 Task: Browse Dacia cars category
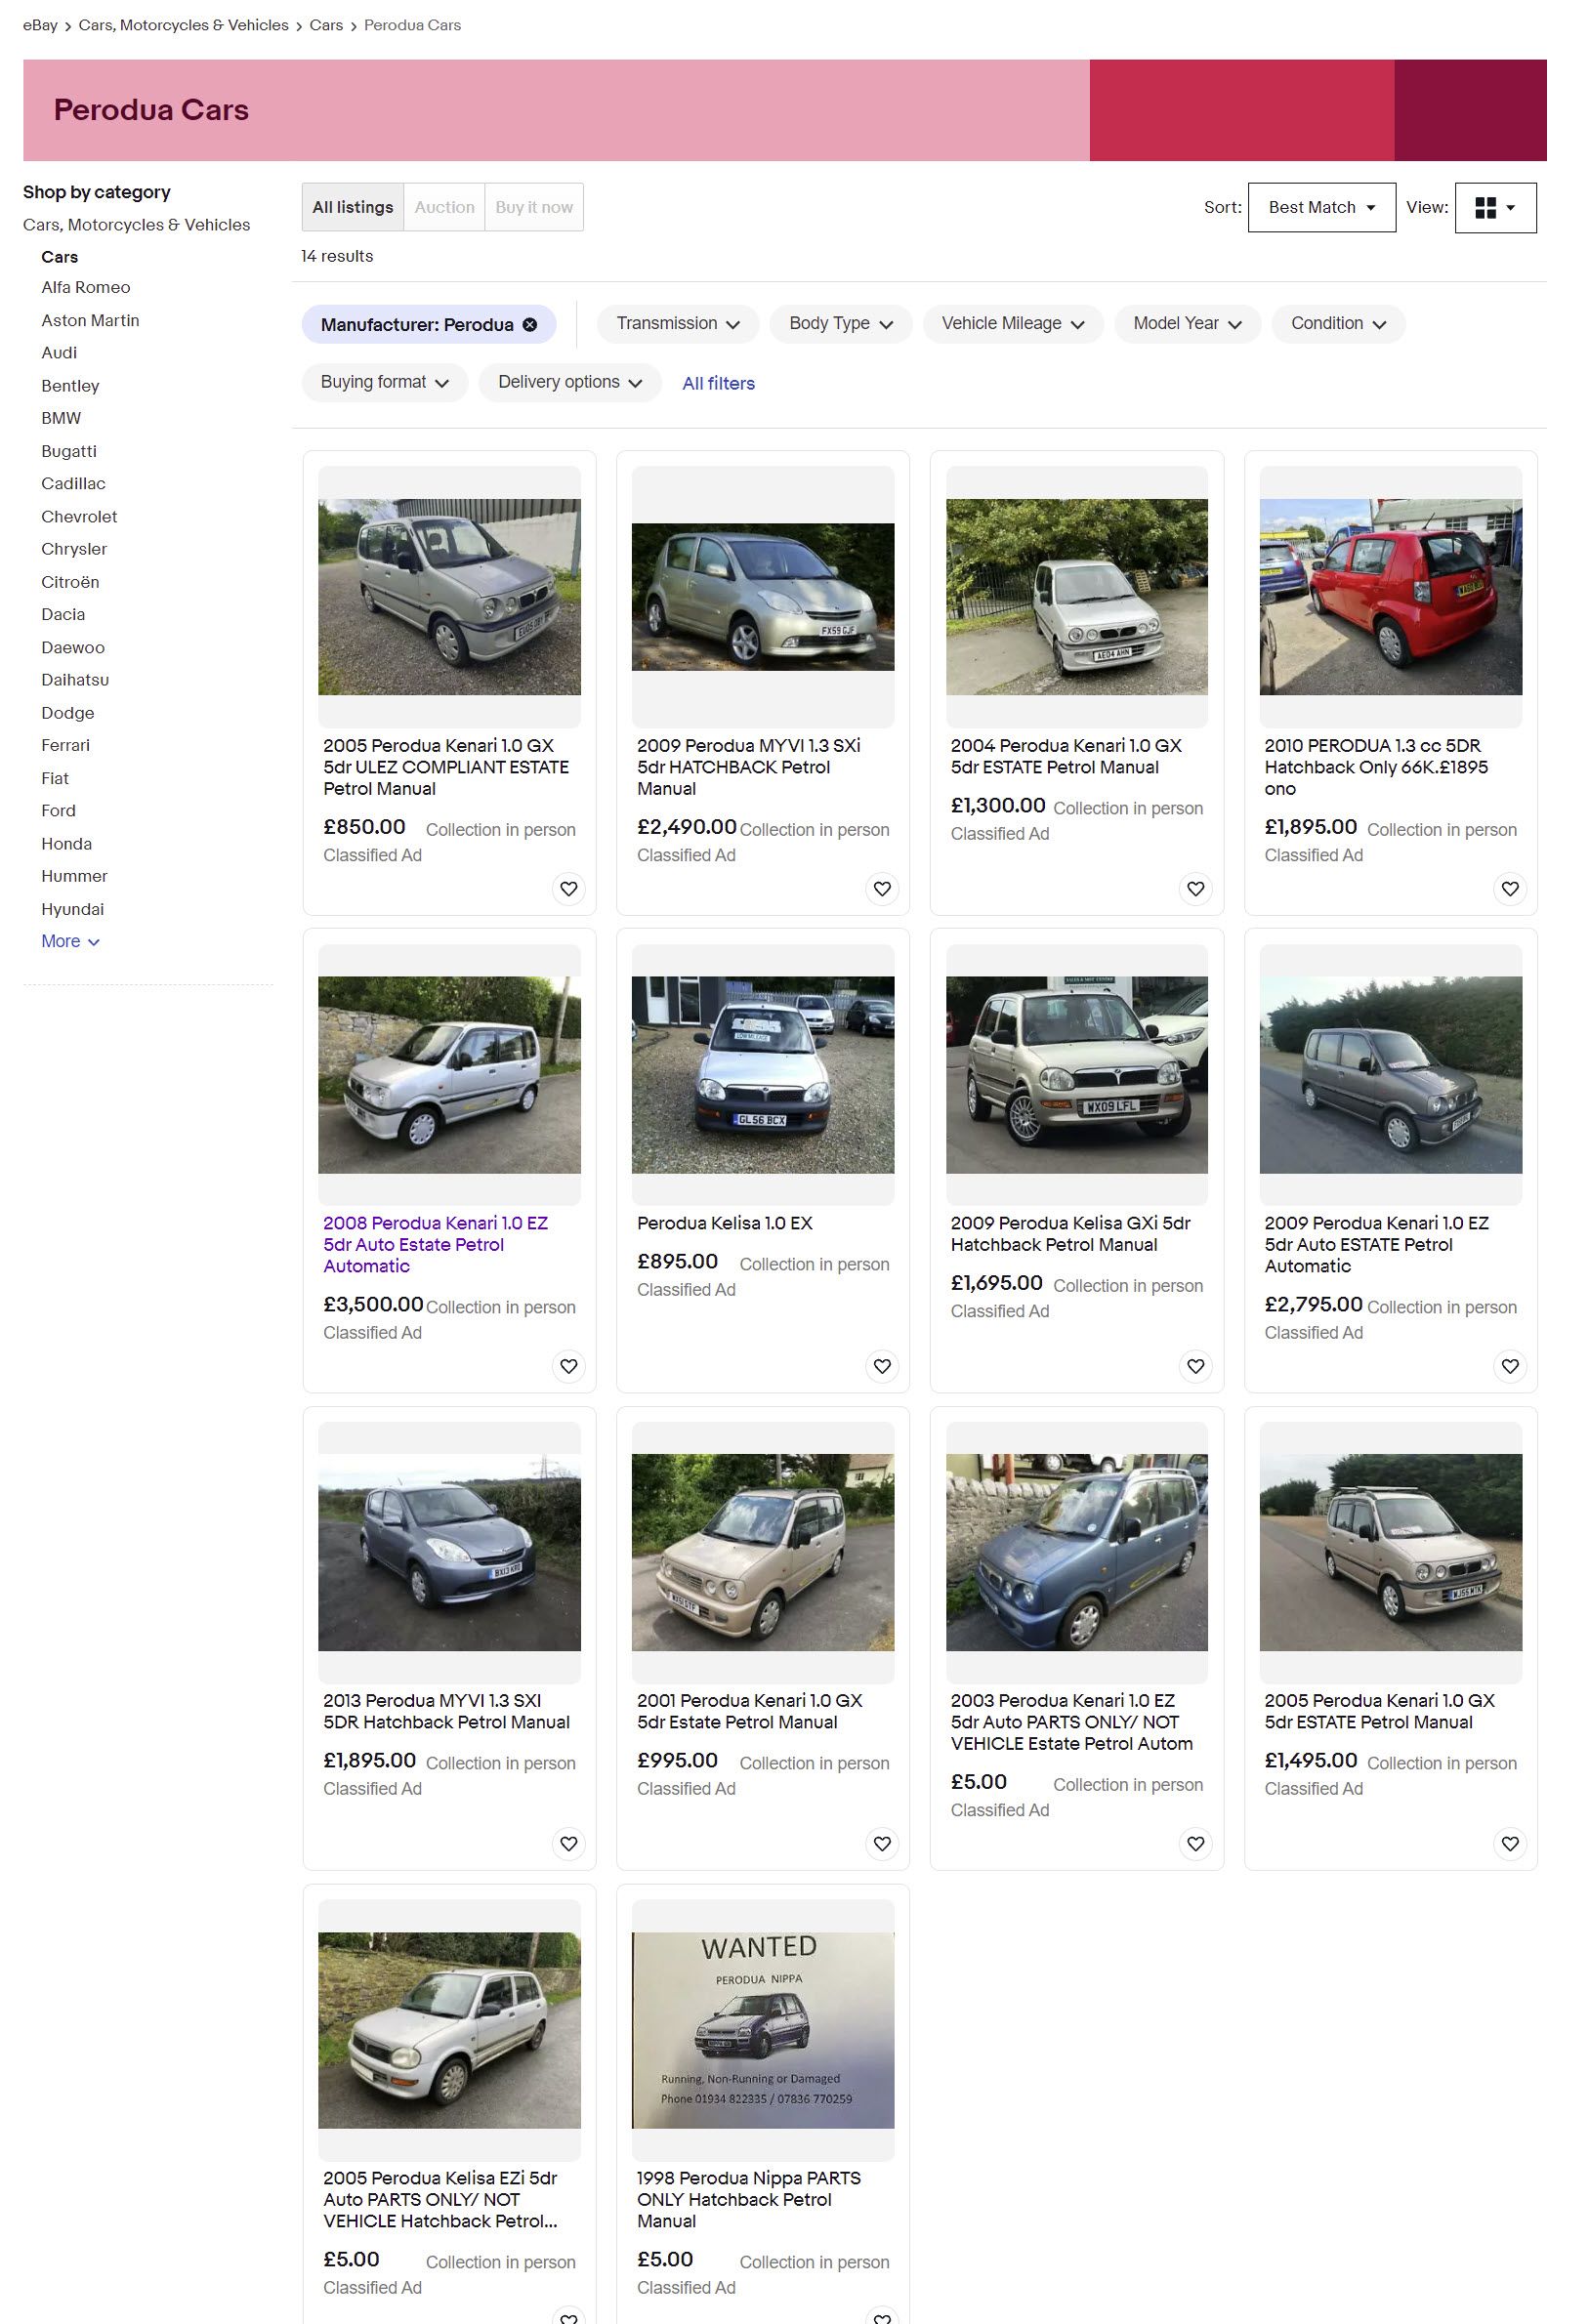63,615
